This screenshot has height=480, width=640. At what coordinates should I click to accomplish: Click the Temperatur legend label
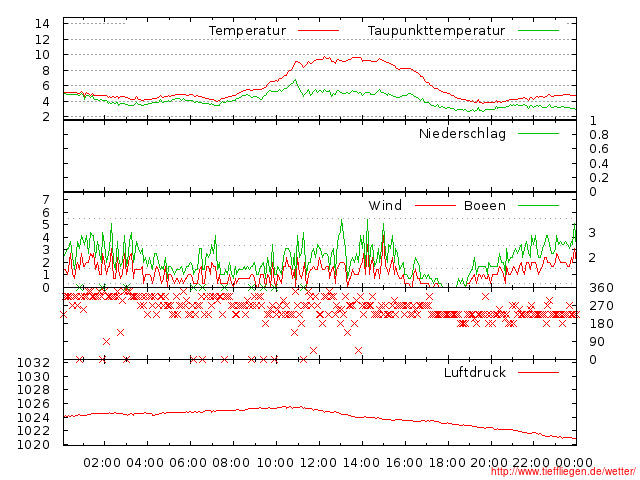[247, 31]
